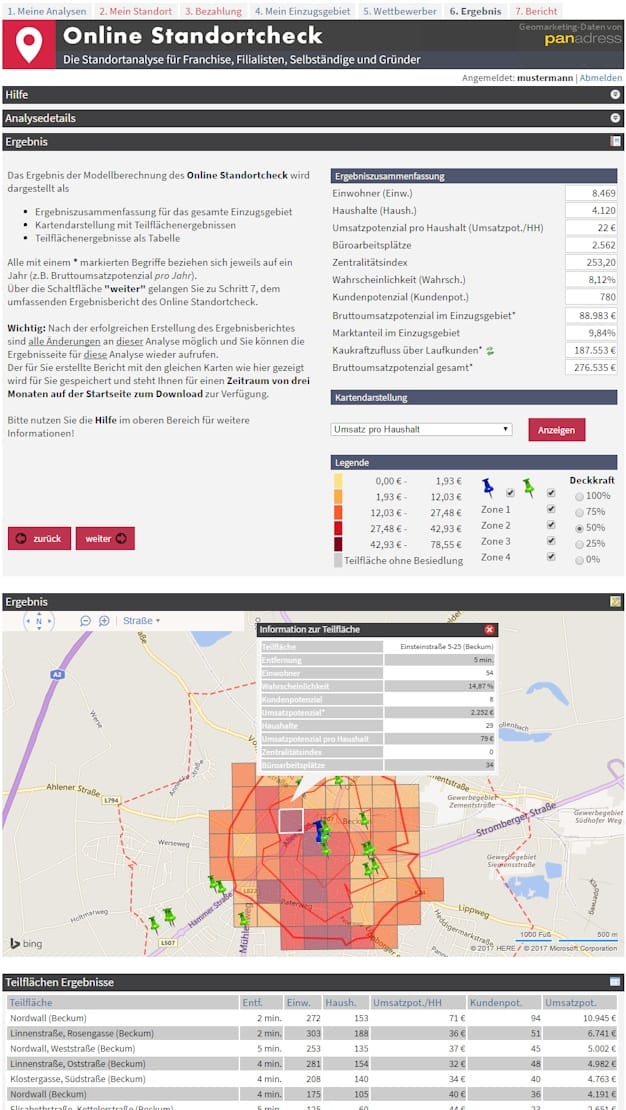Toggle the blue pushpin checkbox
Image resolution: width=626 pixels, height=1110 pixels.
(x=511, y=493)
